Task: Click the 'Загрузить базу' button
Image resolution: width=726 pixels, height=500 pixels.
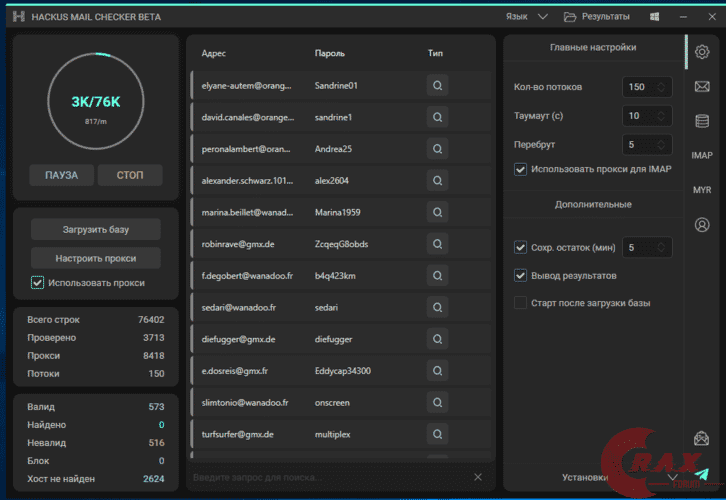Action: [x=96, y=229]
